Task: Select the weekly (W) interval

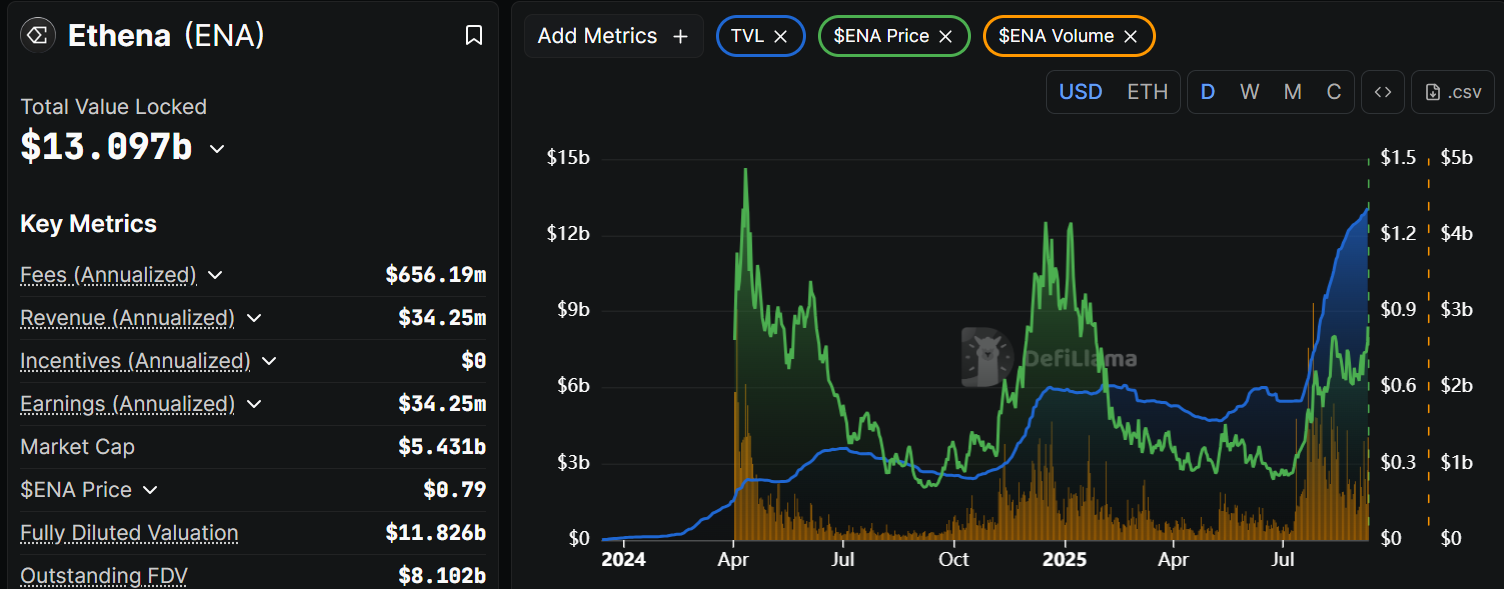Action: [x=1250, y=92]
